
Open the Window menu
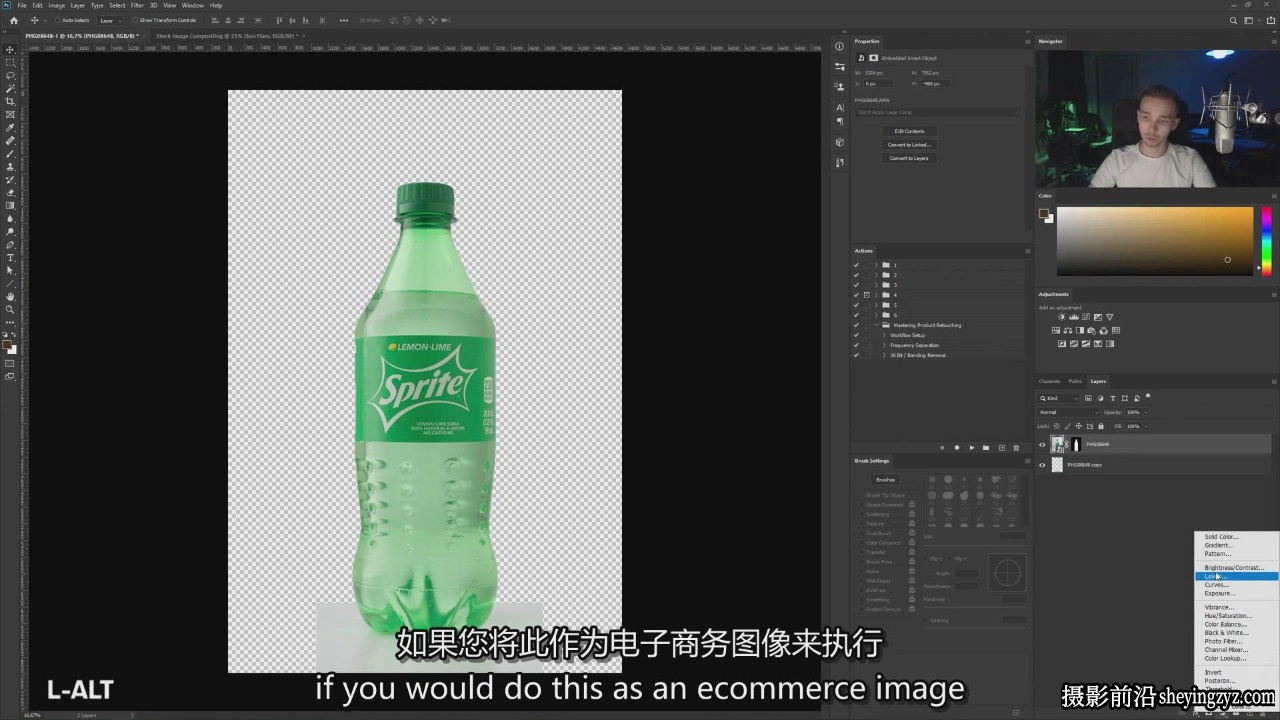click(192, 5)
